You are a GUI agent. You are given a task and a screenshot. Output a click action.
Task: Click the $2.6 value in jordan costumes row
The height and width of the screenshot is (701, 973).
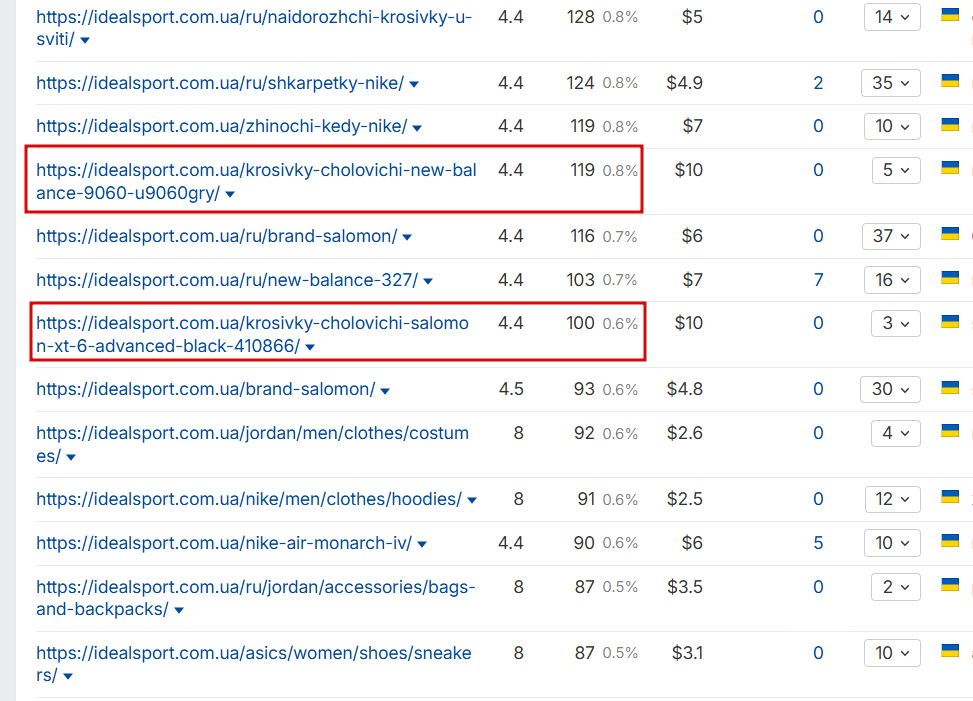tap(684, 433)
